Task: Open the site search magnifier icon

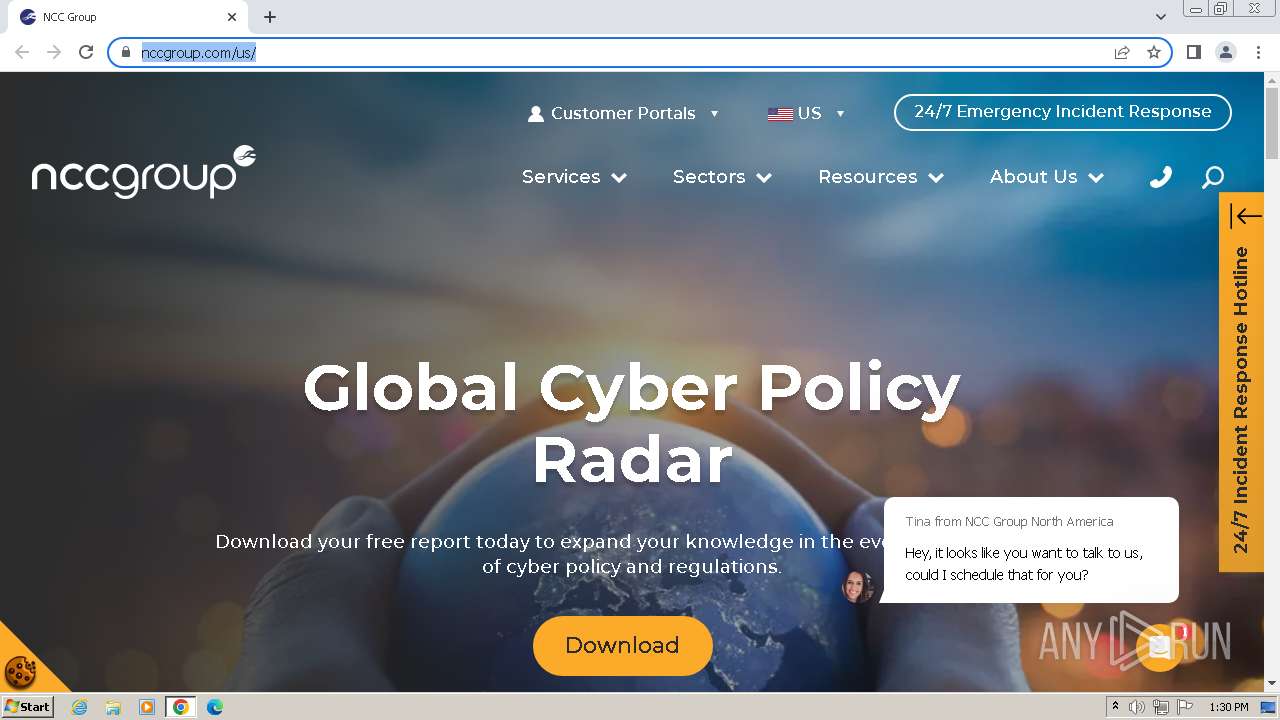Action: 1213,177
